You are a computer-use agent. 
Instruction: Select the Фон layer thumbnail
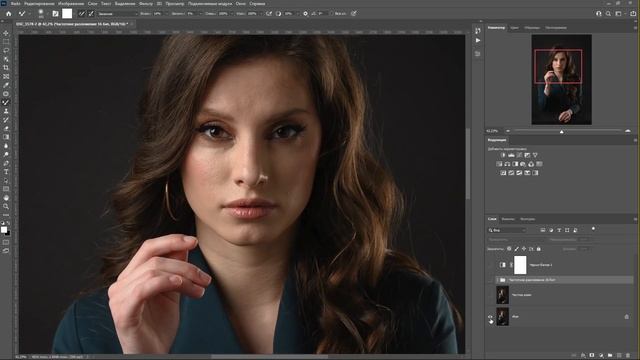(502, 316)
